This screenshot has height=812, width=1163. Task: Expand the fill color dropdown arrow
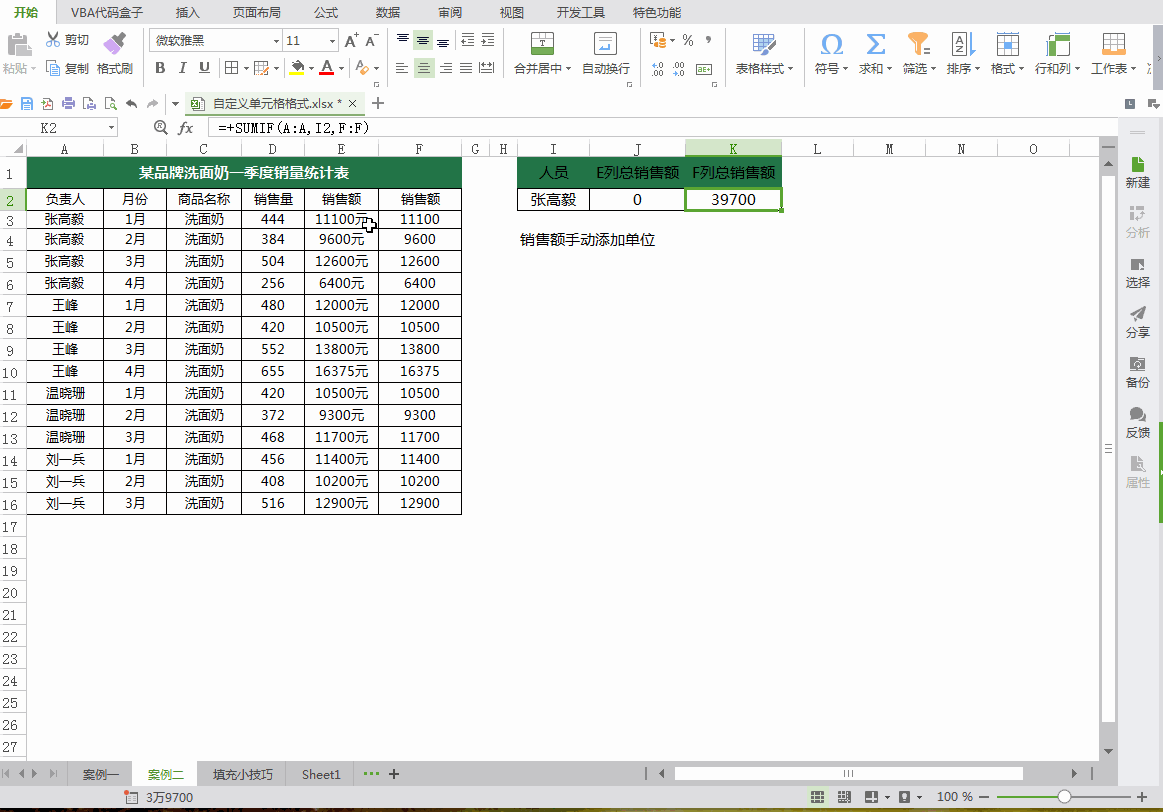pos(312,68)
